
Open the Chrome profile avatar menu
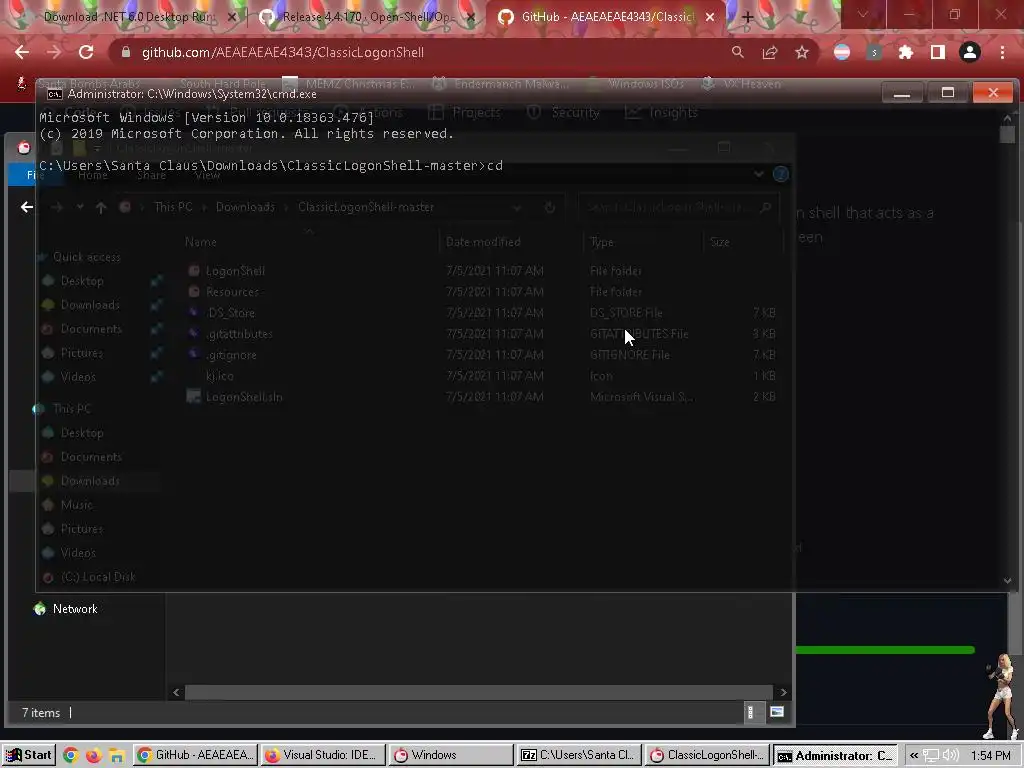click(x=970, y=52)
